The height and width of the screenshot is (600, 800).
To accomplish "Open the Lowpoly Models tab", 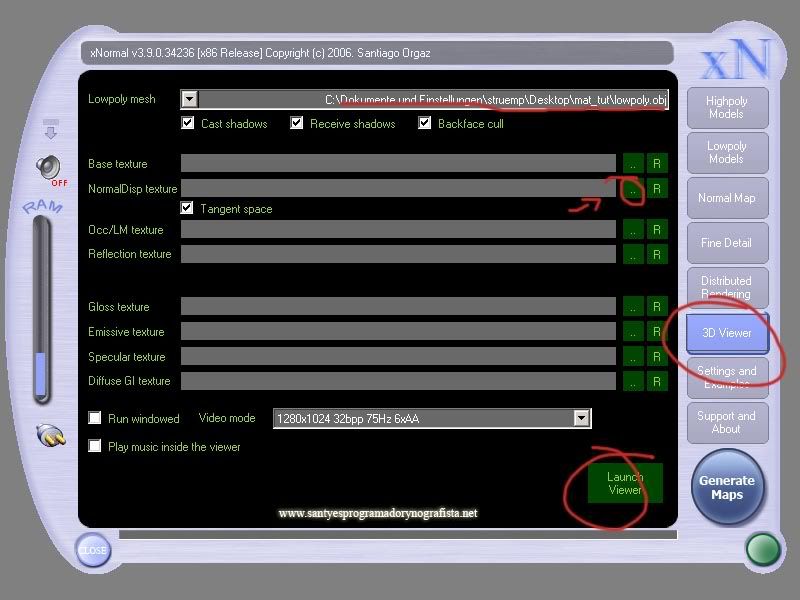I will tap(727, 153).
